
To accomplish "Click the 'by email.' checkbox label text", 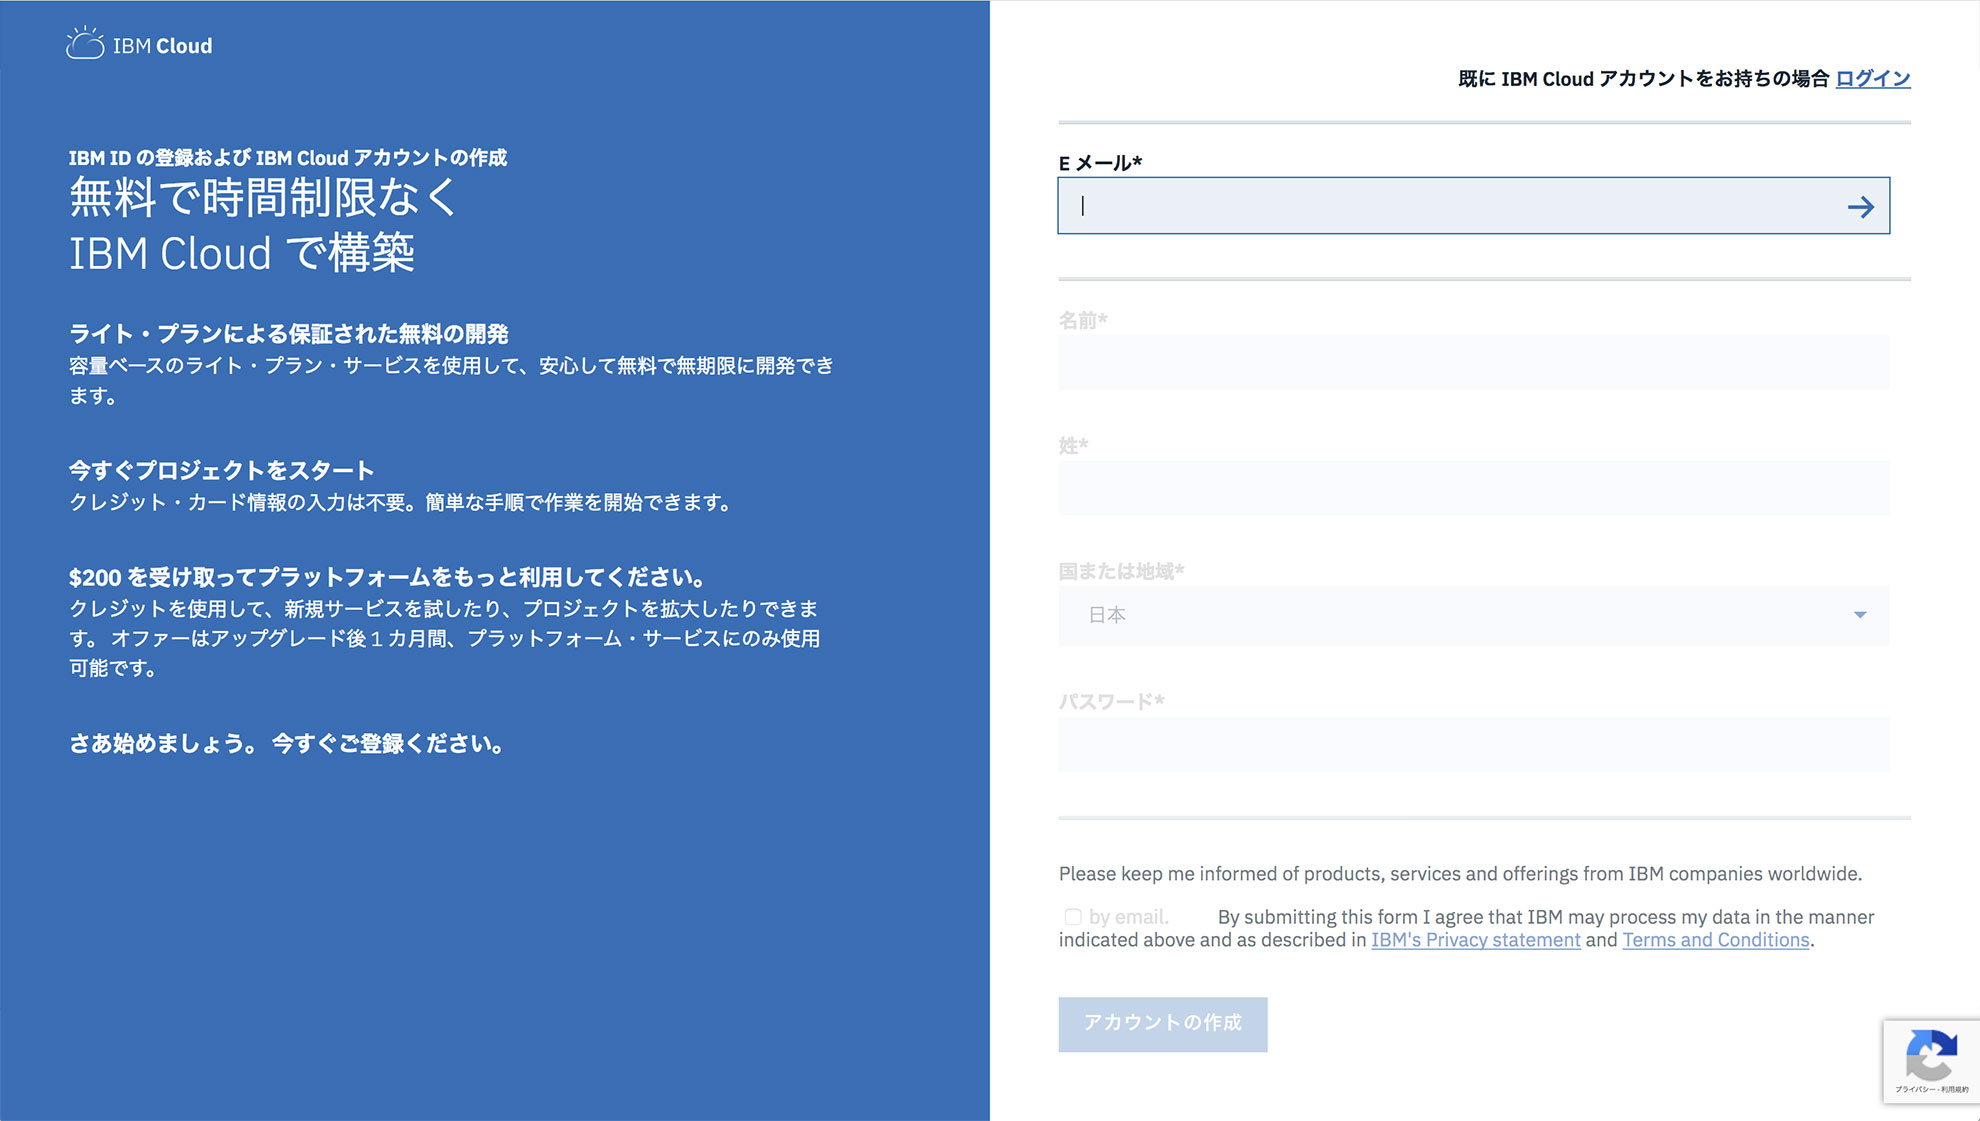I will (1128, 916).
